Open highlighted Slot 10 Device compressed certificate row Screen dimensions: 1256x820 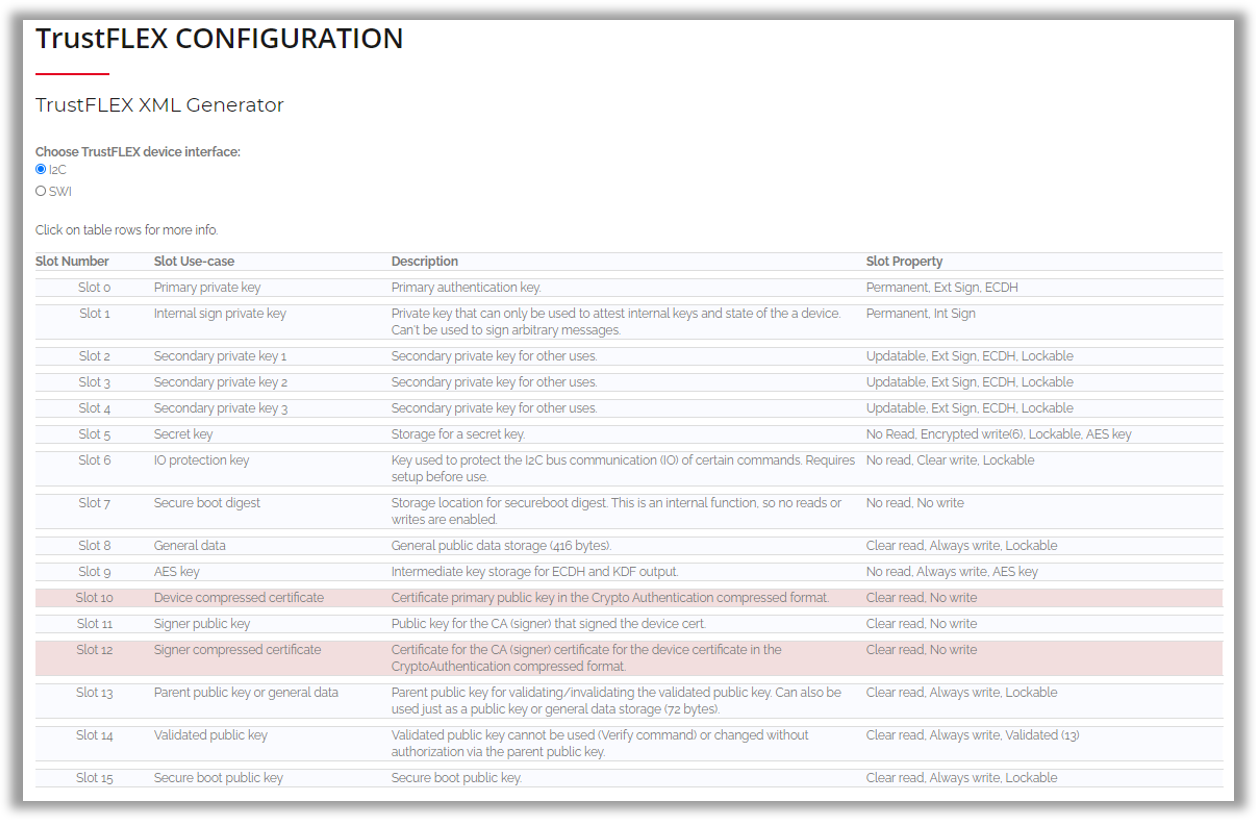point(238,598)
